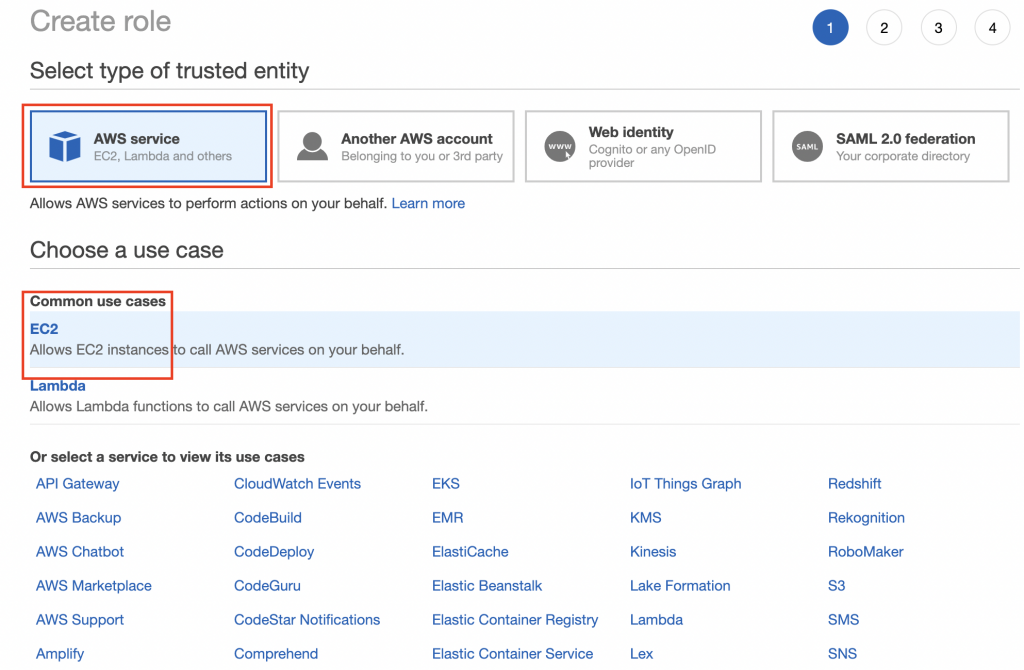Select the AWS Backup service
Viewport: 1024px width, 670px height.
[78, 518]
